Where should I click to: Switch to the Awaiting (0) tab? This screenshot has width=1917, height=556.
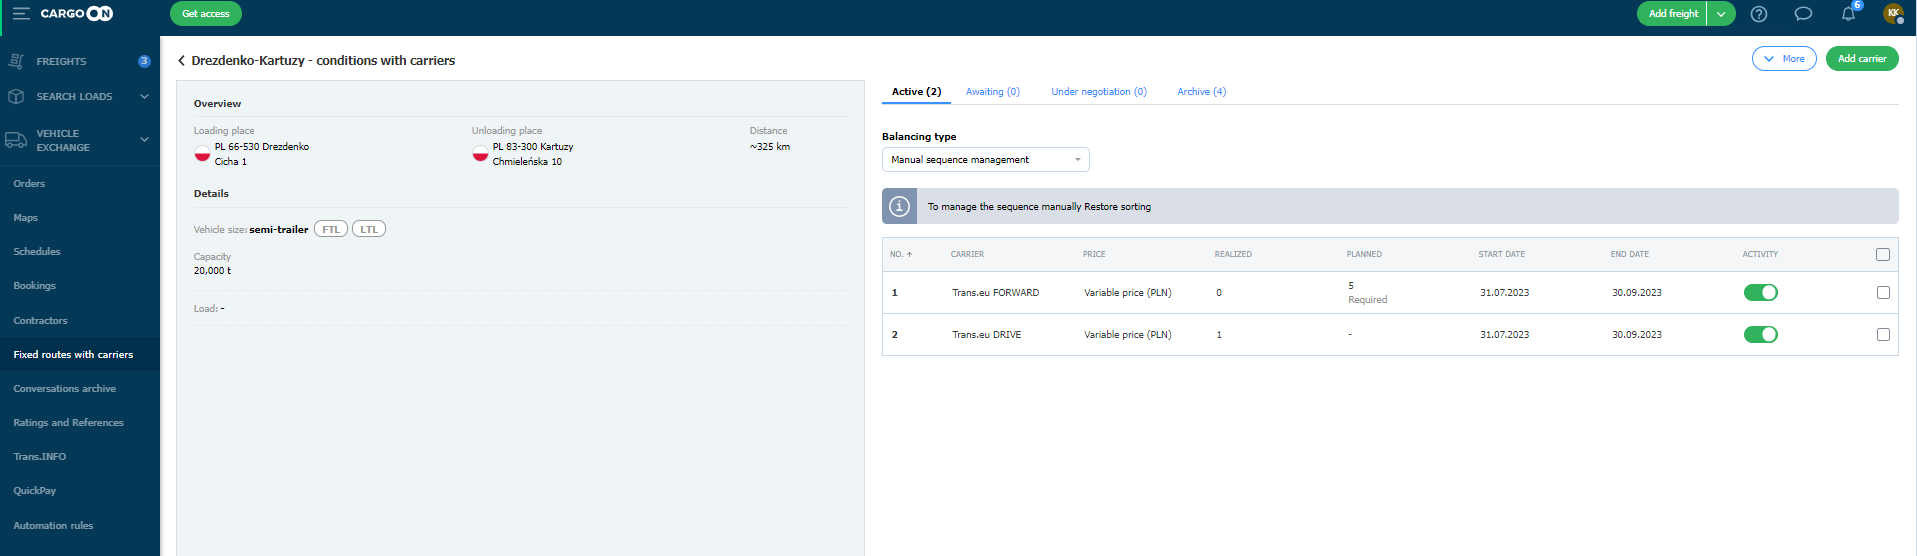pyautogui.click(x=992, y=92)
